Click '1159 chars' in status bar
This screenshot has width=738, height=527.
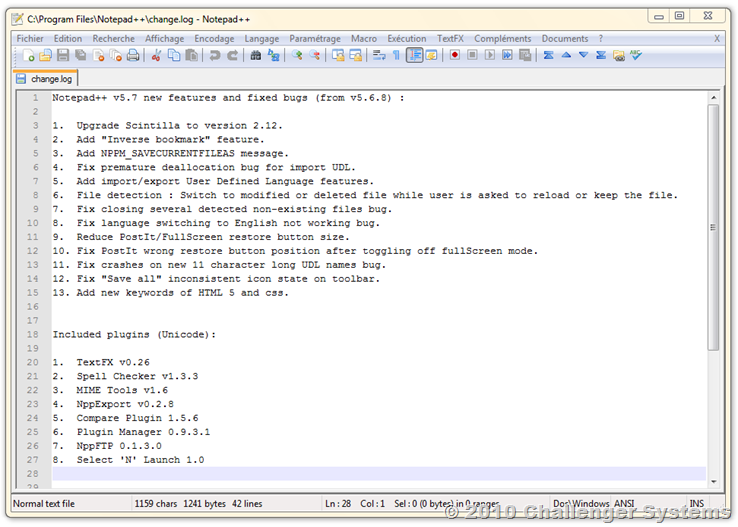tap(156, 503)
